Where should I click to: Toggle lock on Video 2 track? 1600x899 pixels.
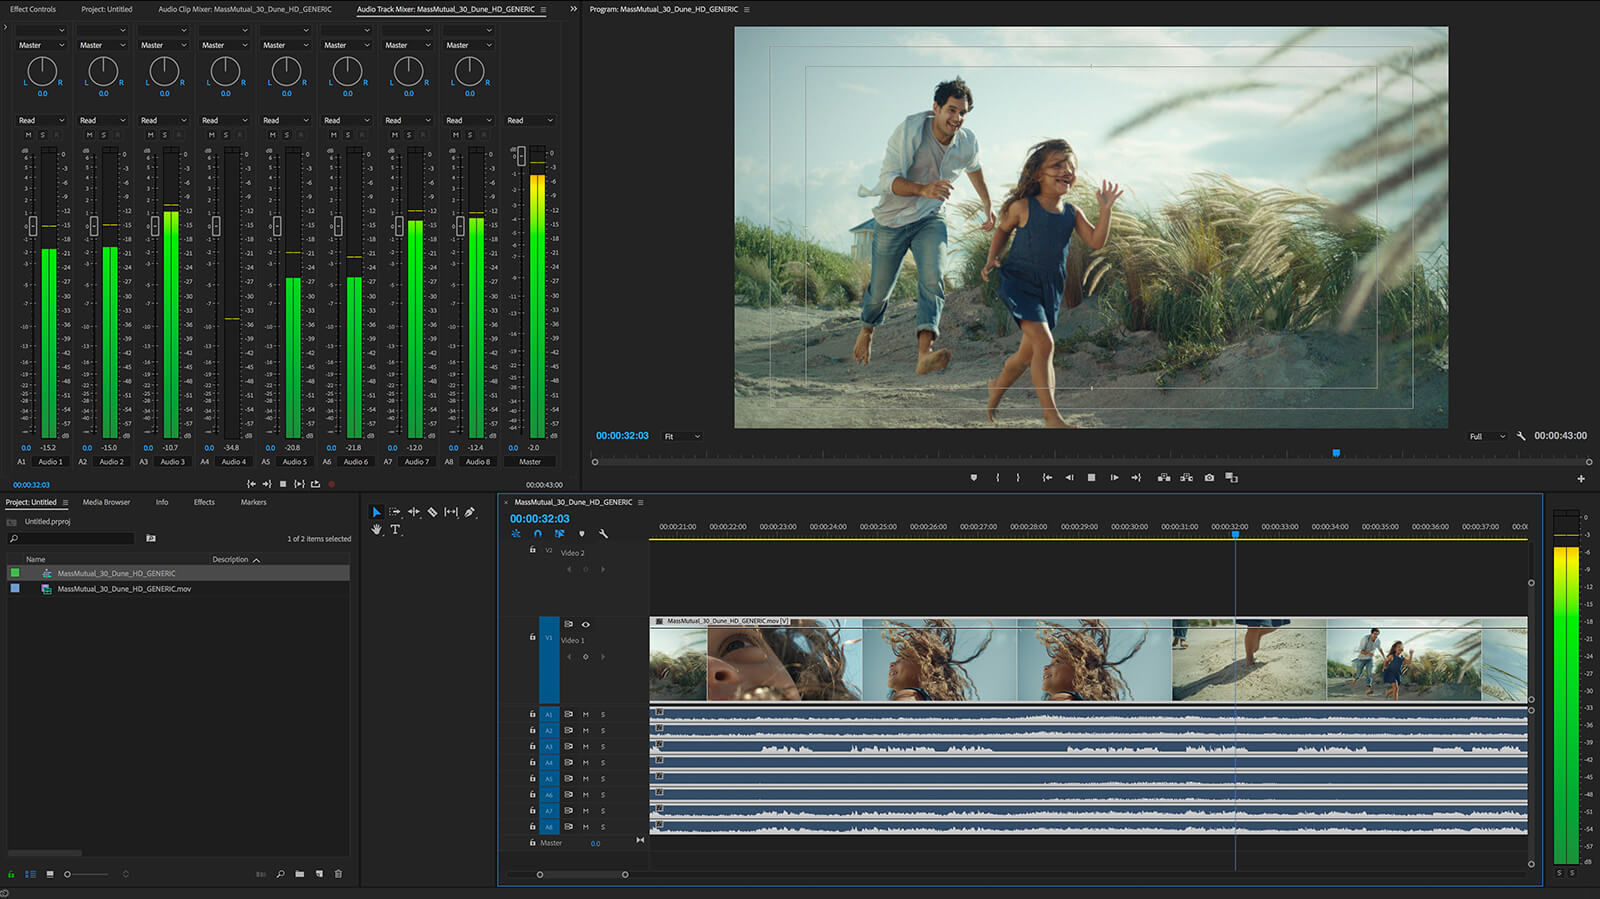[532, 550]
